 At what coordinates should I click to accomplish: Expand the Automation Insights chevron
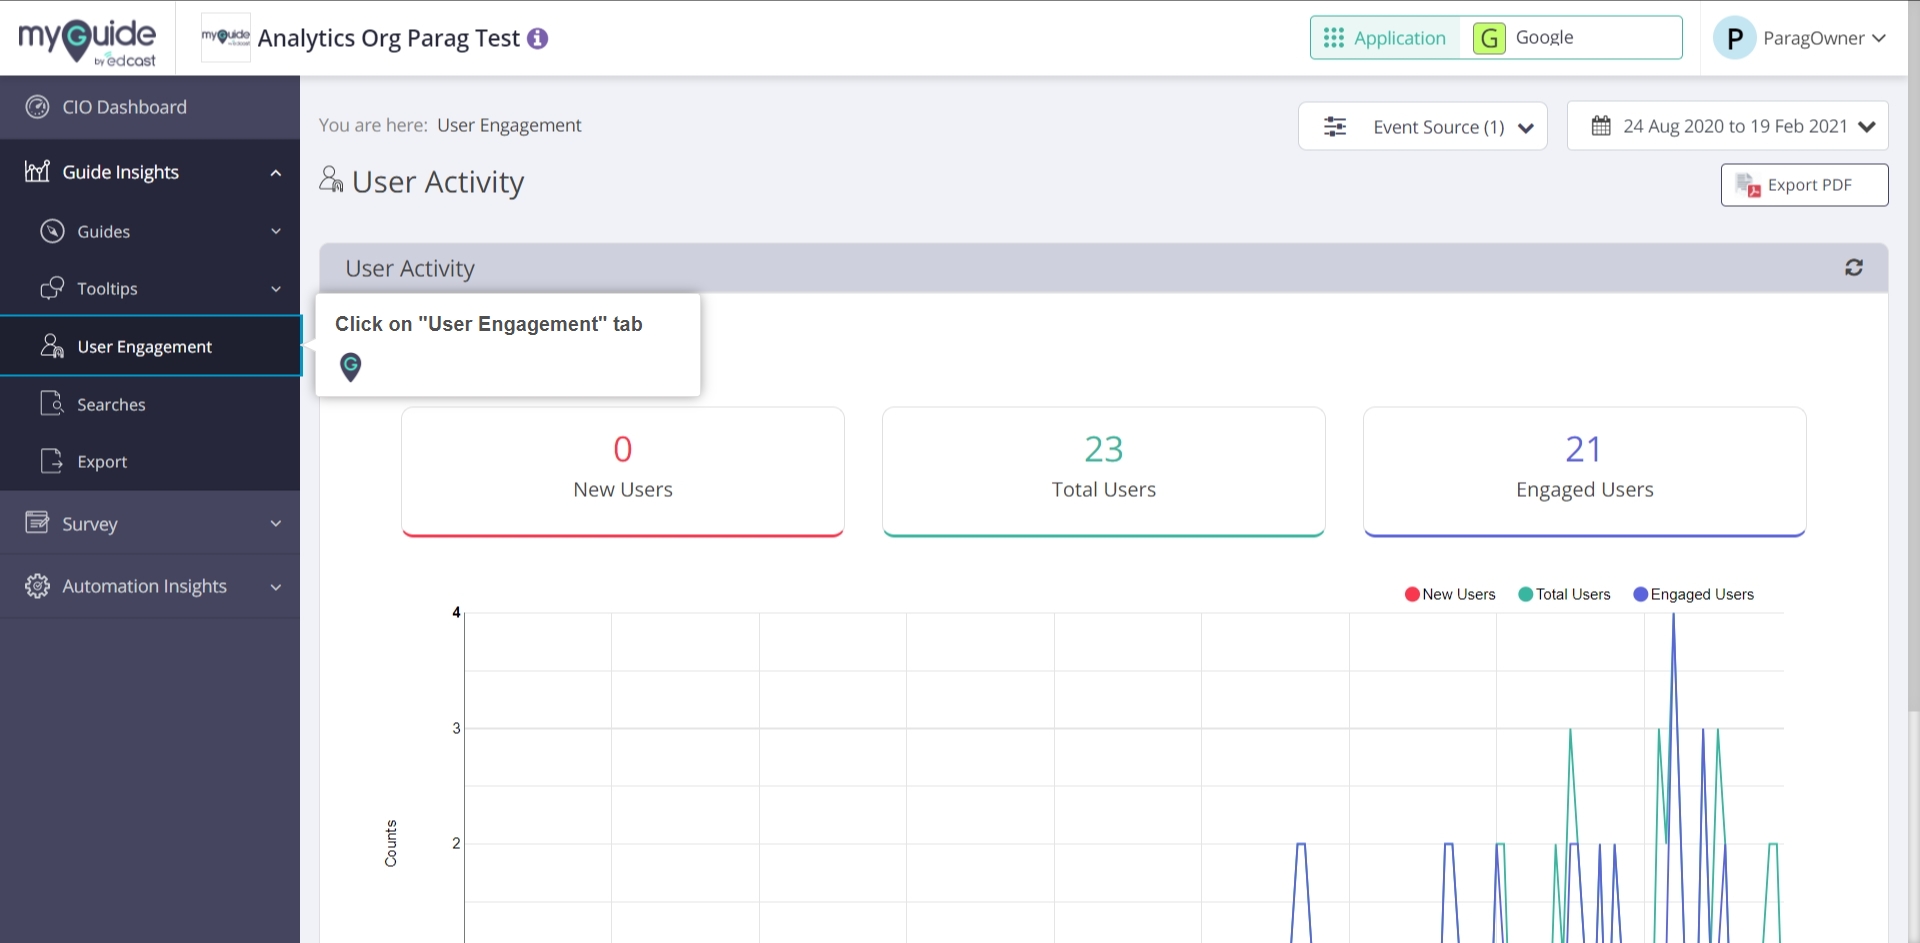point(276,587)
